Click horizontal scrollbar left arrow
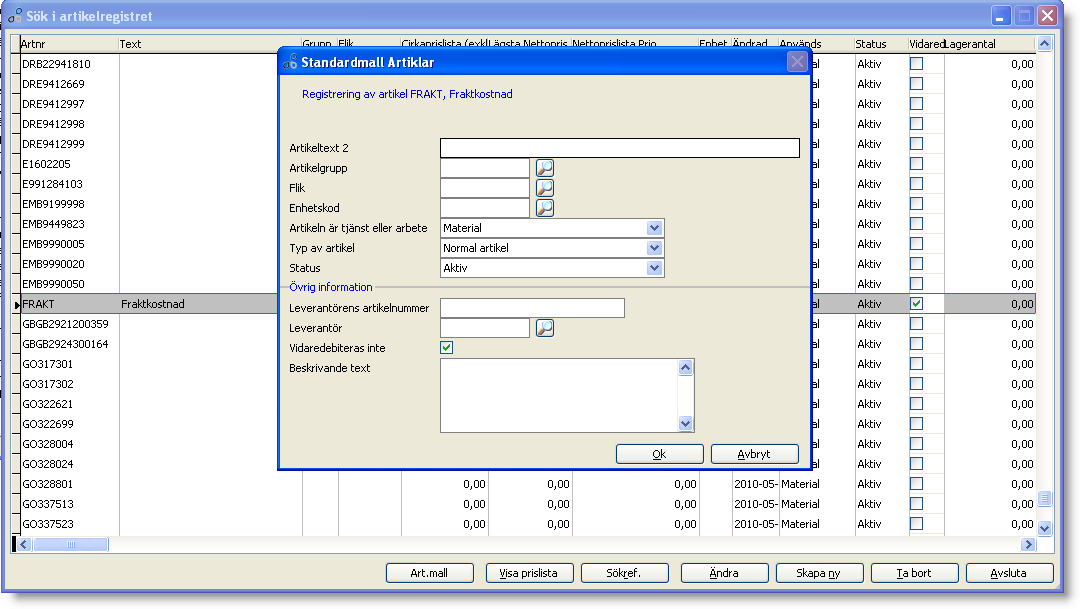The width and height of the screenshot is (1080, 609). (x=23, y=544)
